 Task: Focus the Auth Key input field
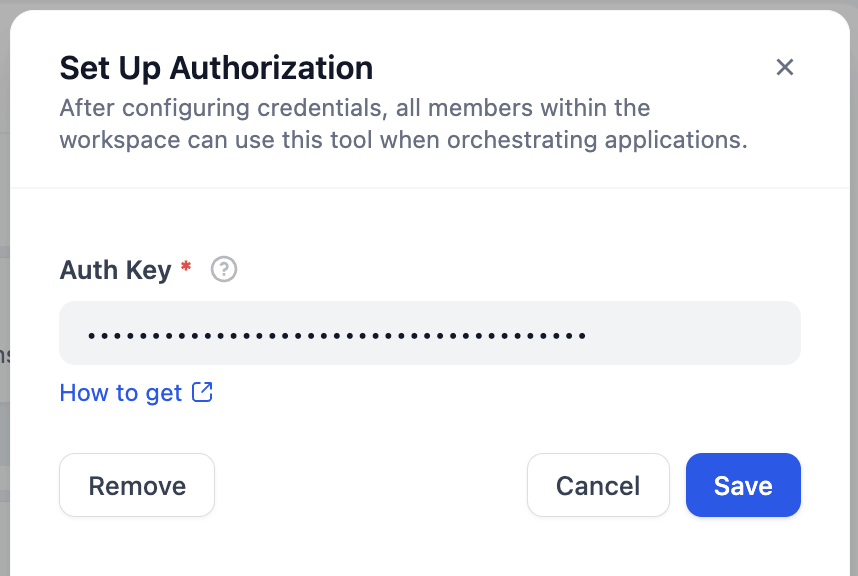pyautogui.click(x=430, y=333)
